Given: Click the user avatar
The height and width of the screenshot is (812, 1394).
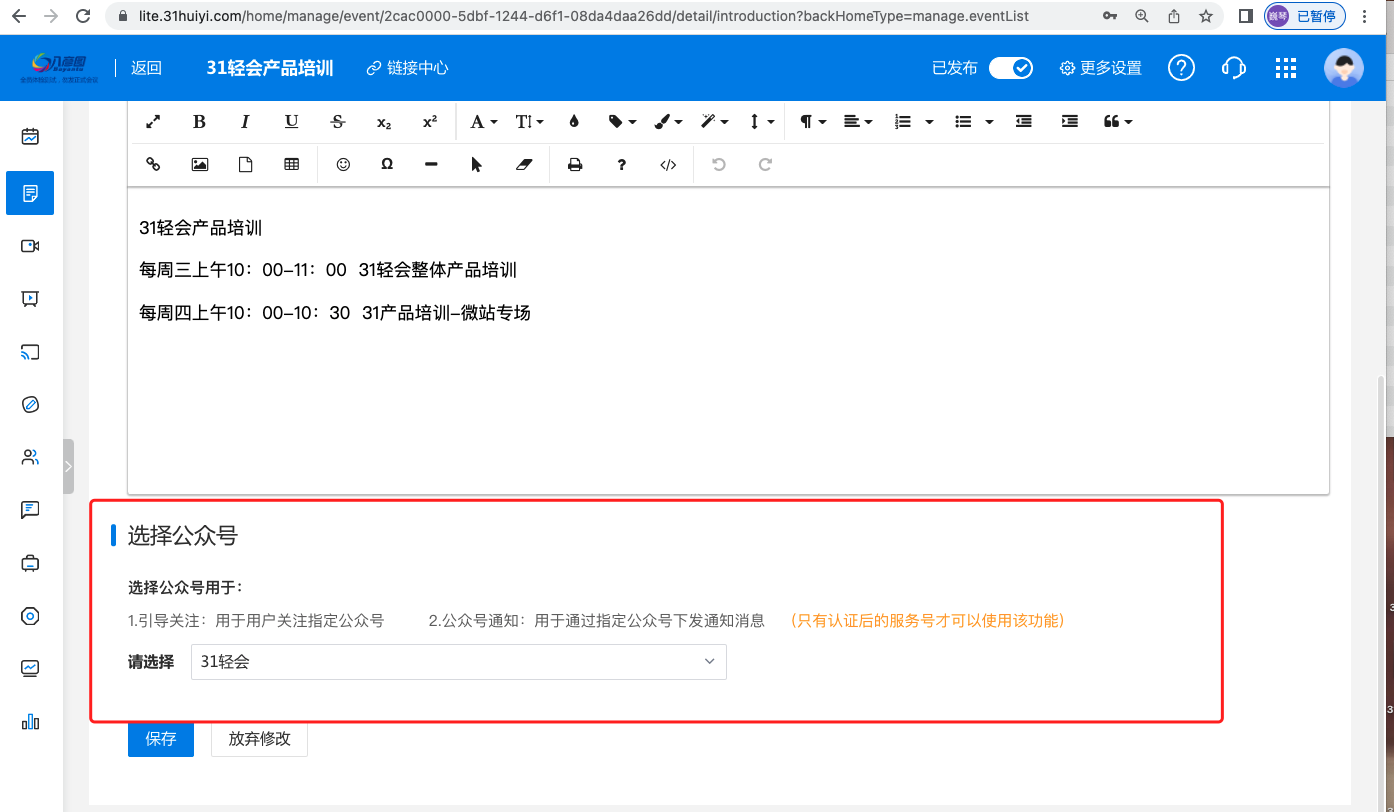Looking at the screenshot, I should pos(1344,68).
